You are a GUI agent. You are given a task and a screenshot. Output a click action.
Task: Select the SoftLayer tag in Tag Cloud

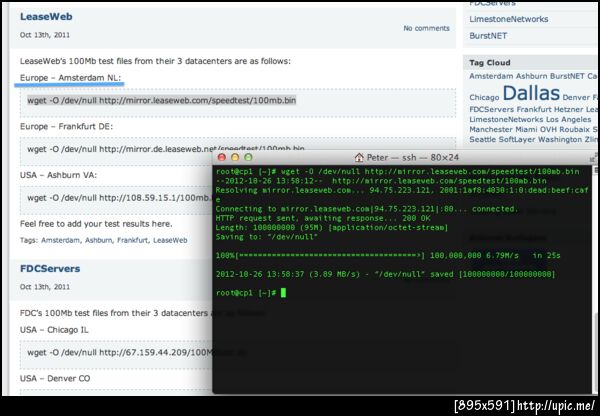pos(517,139)
